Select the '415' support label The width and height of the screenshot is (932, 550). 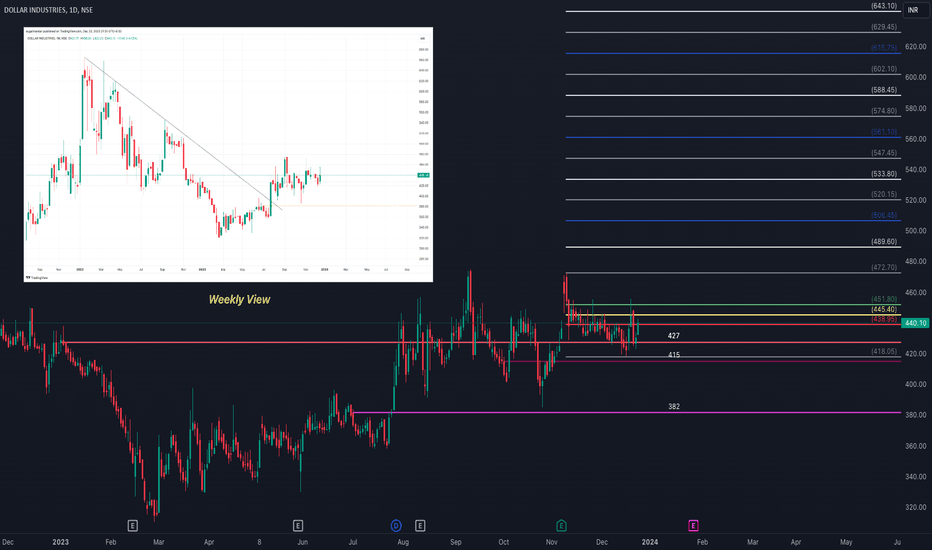(x=673, y=355)
